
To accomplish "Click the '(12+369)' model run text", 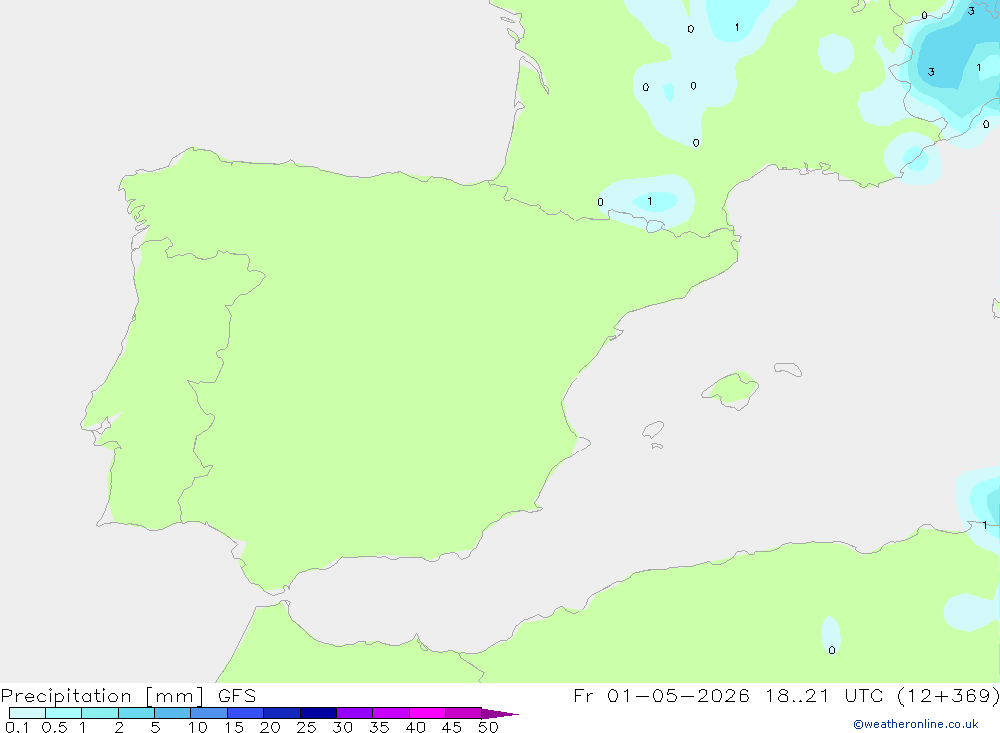I will pos(948,695).
